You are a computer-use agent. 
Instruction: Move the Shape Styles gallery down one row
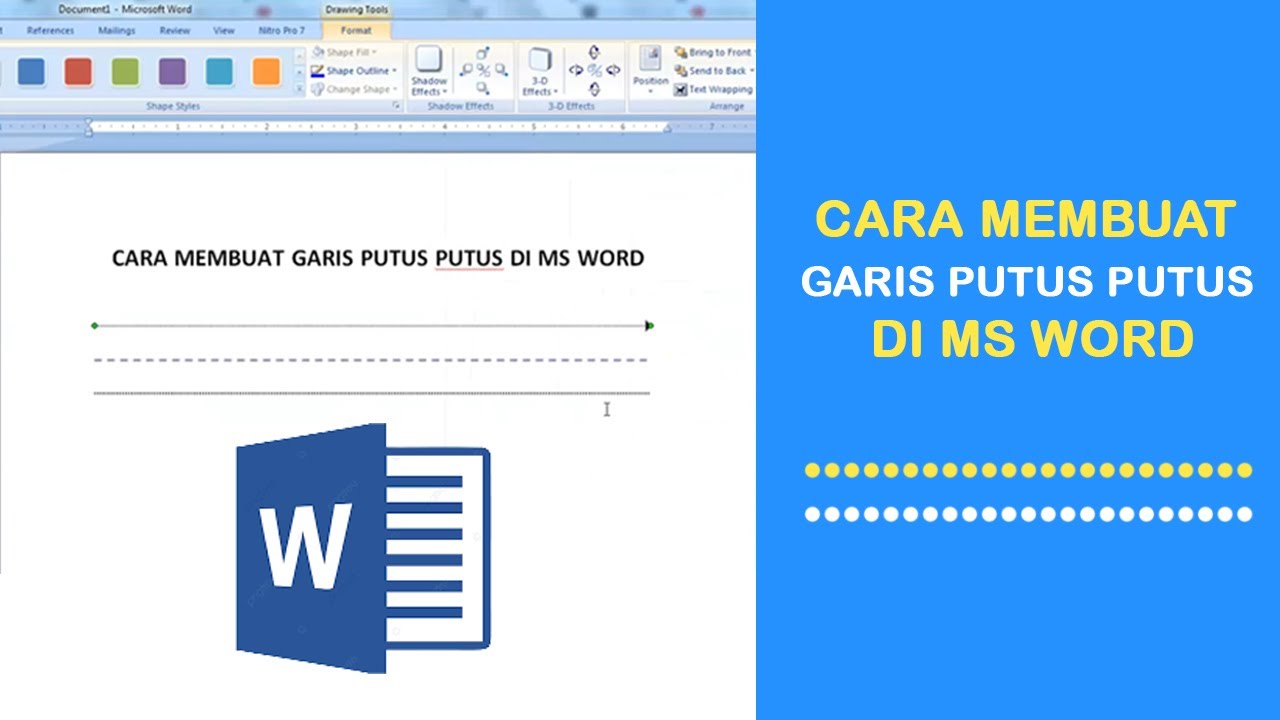tap(299, 72)
